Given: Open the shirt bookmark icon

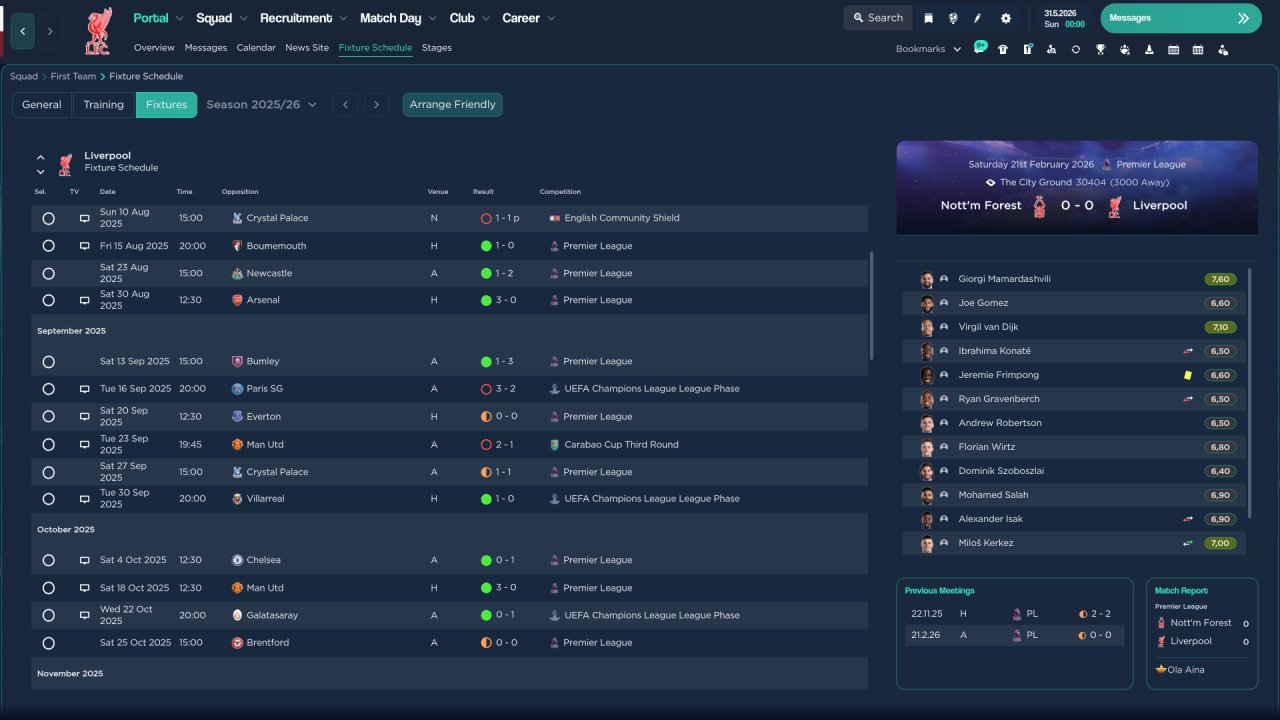Looking at the screenshot, I should (x=1003, y=49).
